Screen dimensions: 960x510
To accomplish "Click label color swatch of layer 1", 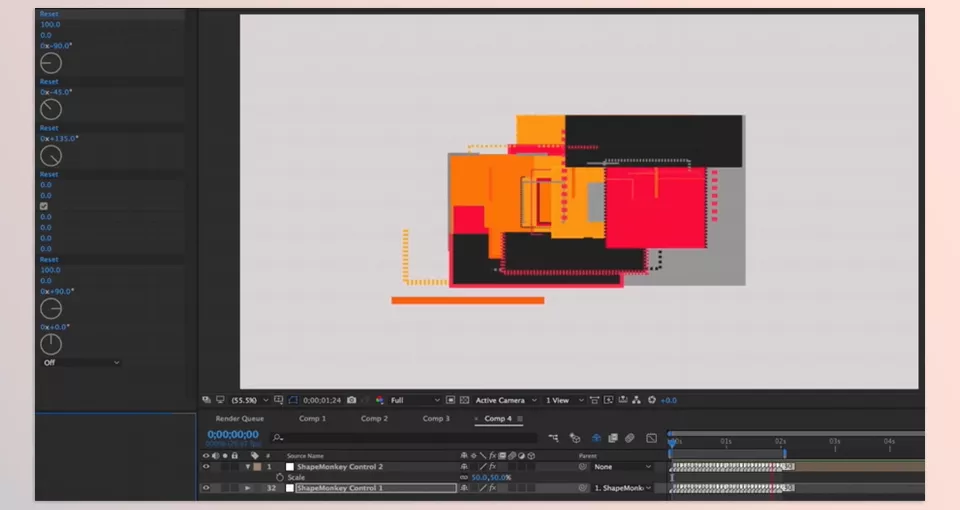I will click(x=258, y=467).
